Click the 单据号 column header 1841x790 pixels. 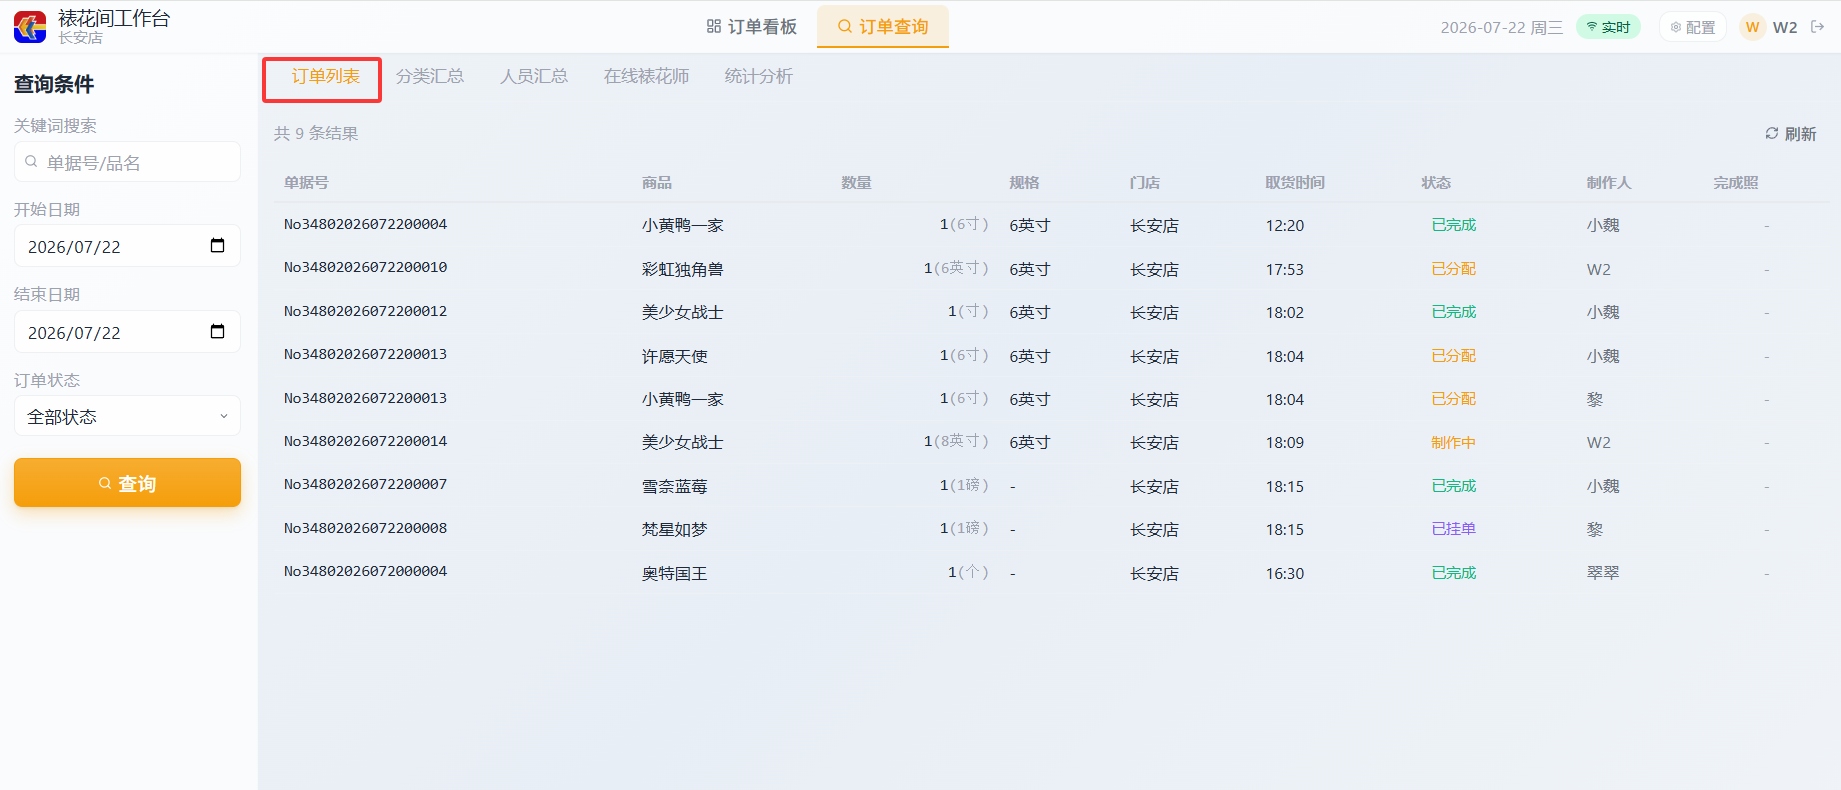pyautogui.click(x=306, y=182)
